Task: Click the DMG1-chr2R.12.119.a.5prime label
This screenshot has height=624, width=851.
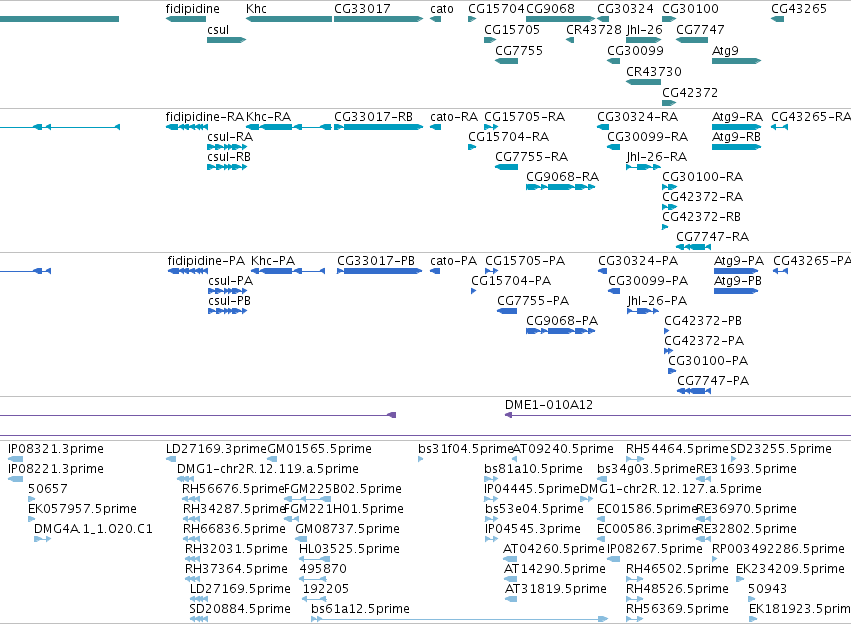Action: 268,469
